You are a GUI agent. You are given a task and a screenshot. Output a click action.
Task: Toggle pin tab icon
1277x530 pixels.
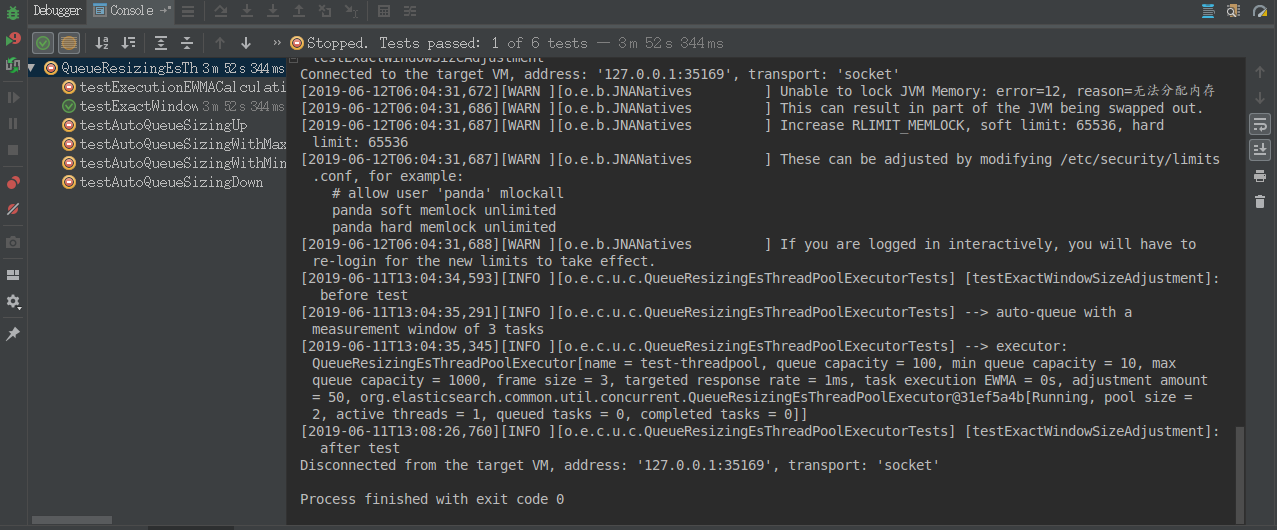13,334
